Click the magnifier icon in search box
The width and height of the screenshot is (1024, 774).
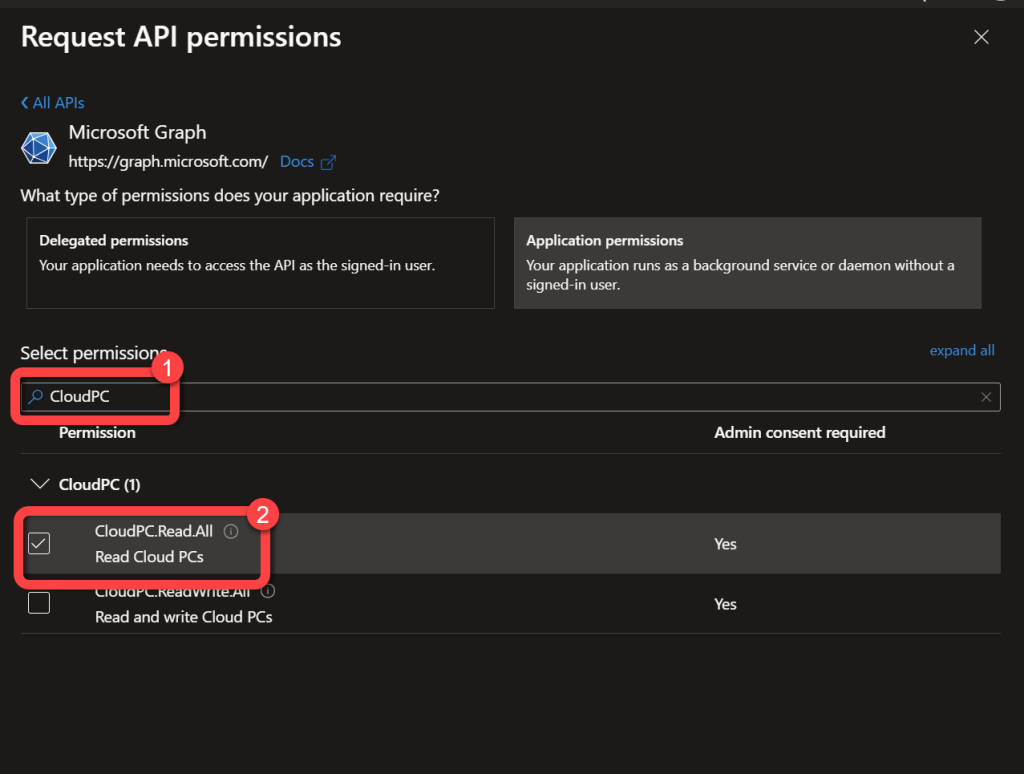[x=36, y=397]
